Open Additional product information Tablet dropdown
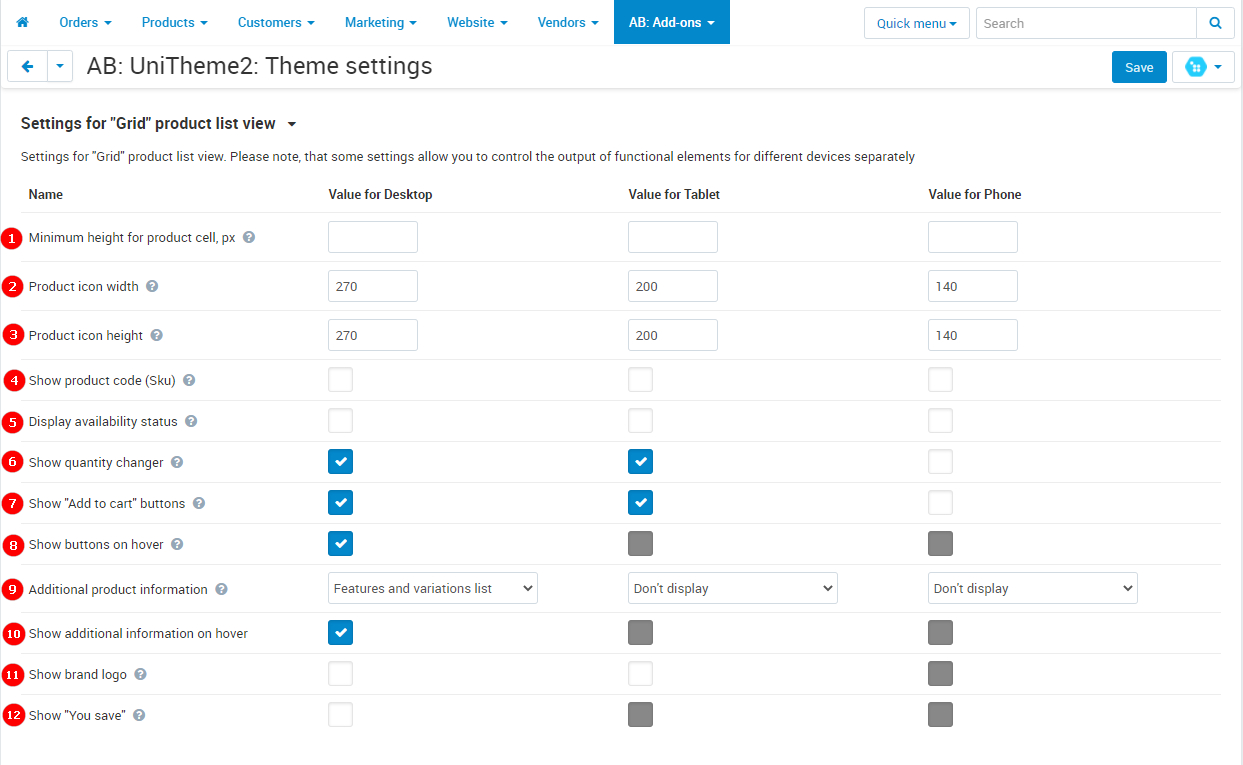1243x765 pixels. 733,588
